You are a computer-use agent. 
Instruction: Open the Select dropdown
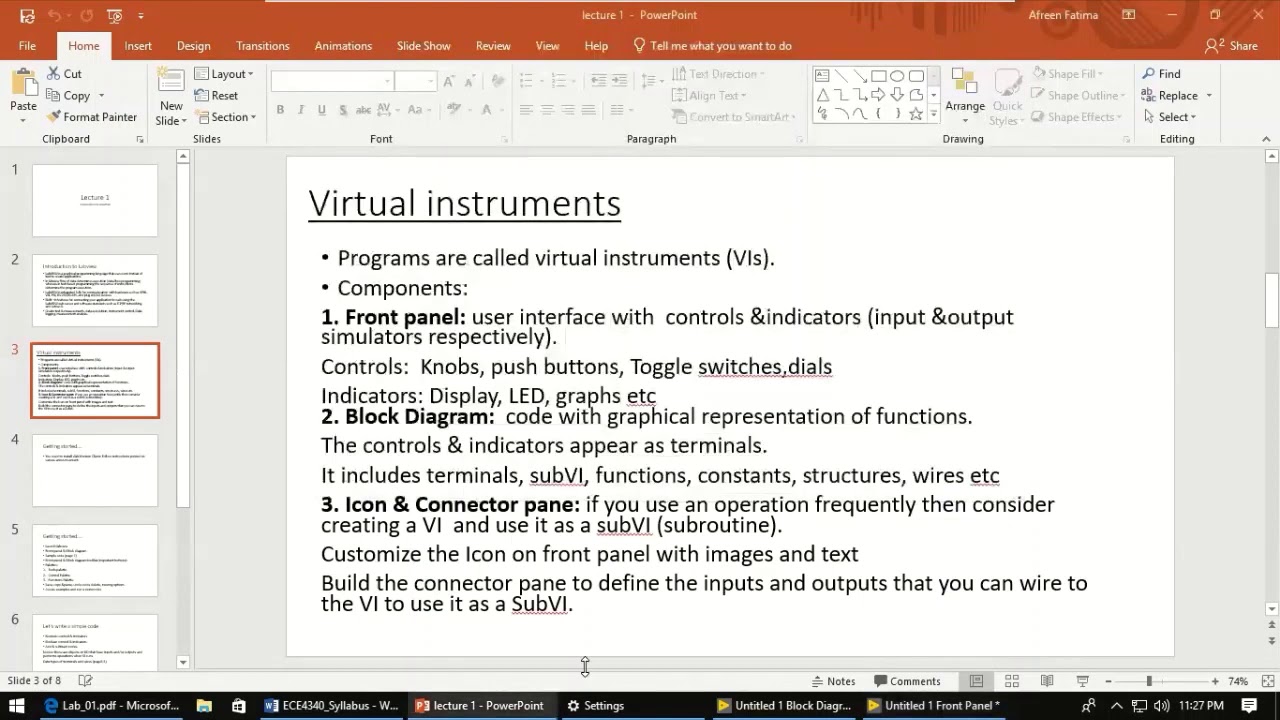click(1168, 117)
